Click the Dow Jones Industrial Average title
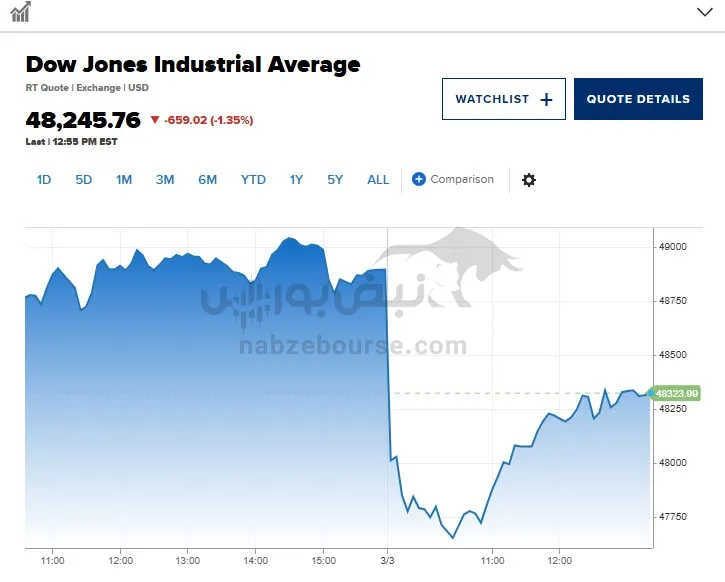The width and height of the screenshot is (725, 582). [193, 65]
